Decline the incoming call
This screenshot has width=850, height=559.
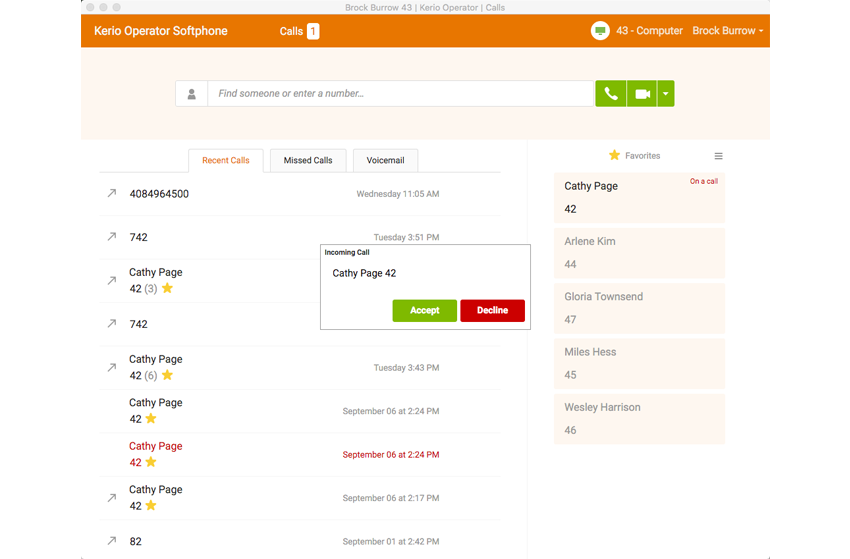click(x=492, y=311)
